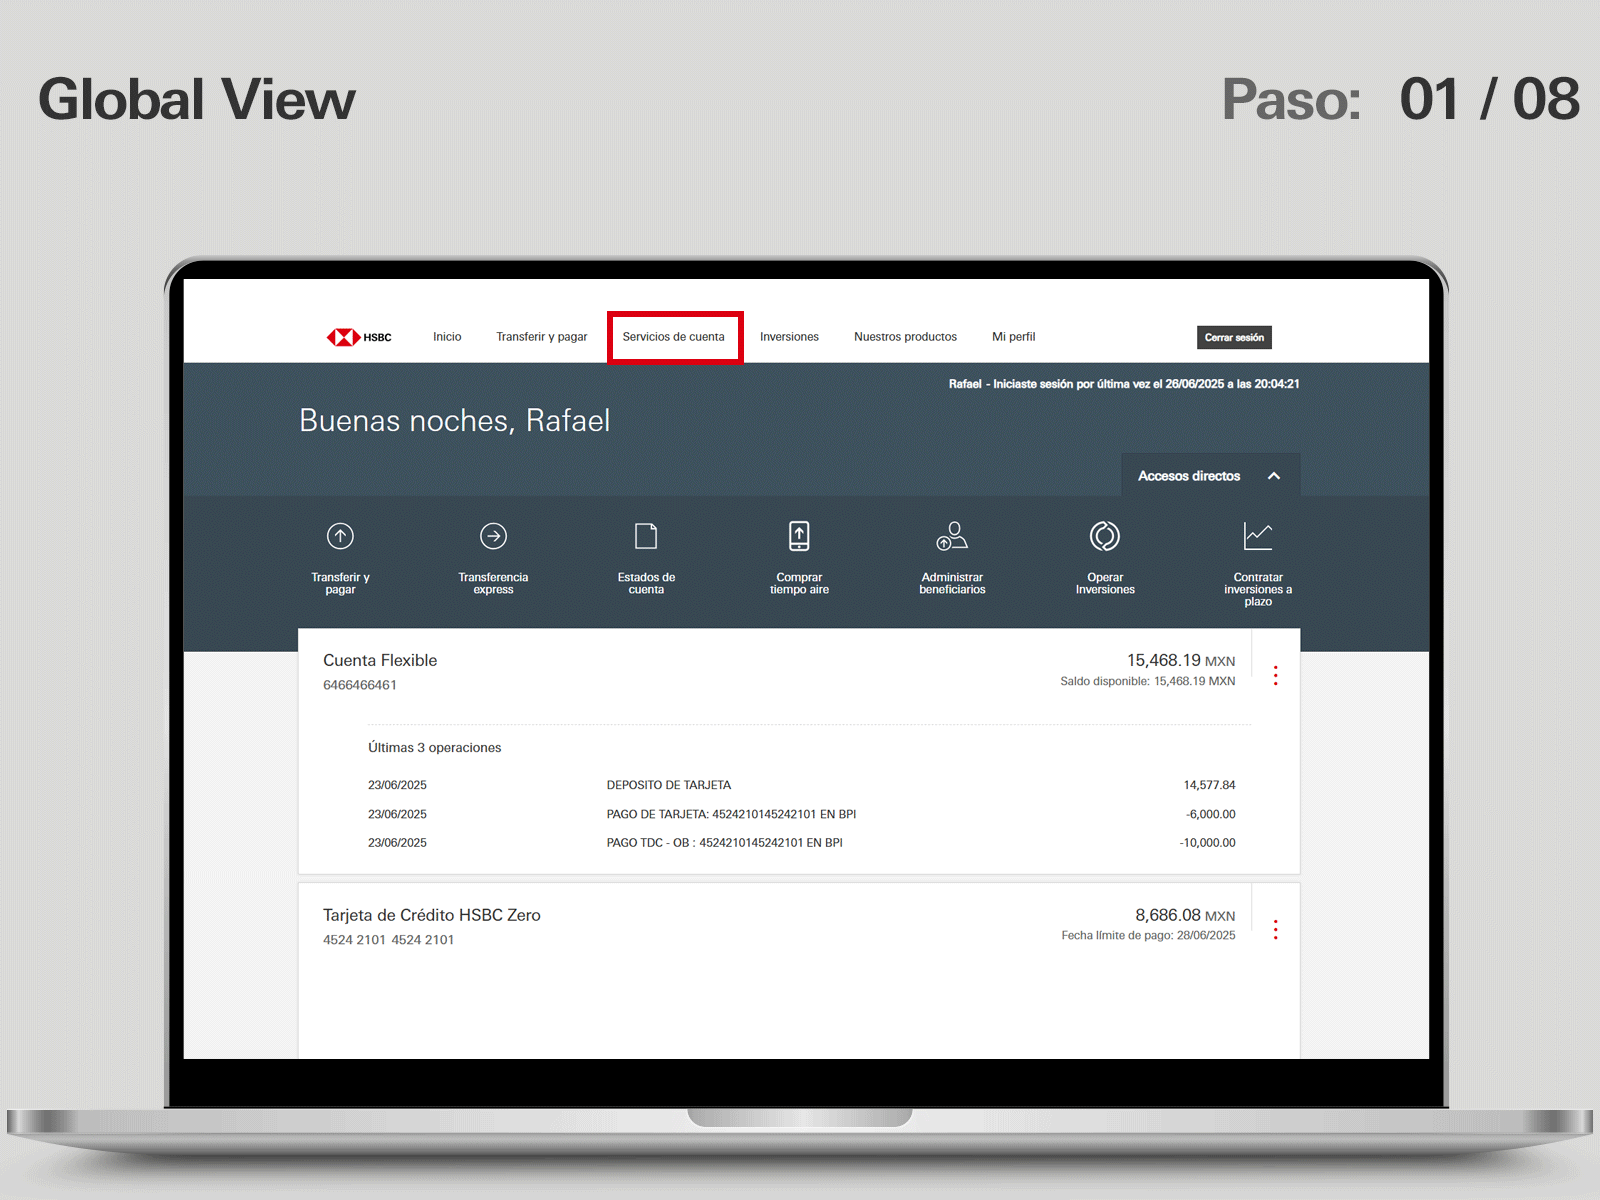Open the Nuestros productos menu
This screenshot has height=1200, width=1600.
pyautogui.click(x=905, y=337)
